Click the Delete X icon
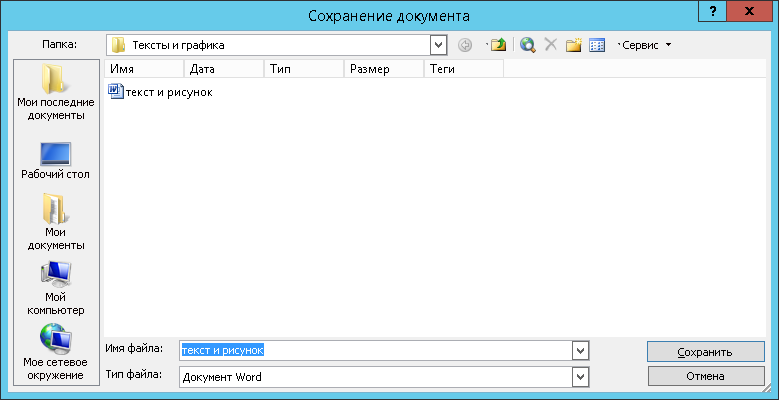779x400 pixels. (550, 45)
